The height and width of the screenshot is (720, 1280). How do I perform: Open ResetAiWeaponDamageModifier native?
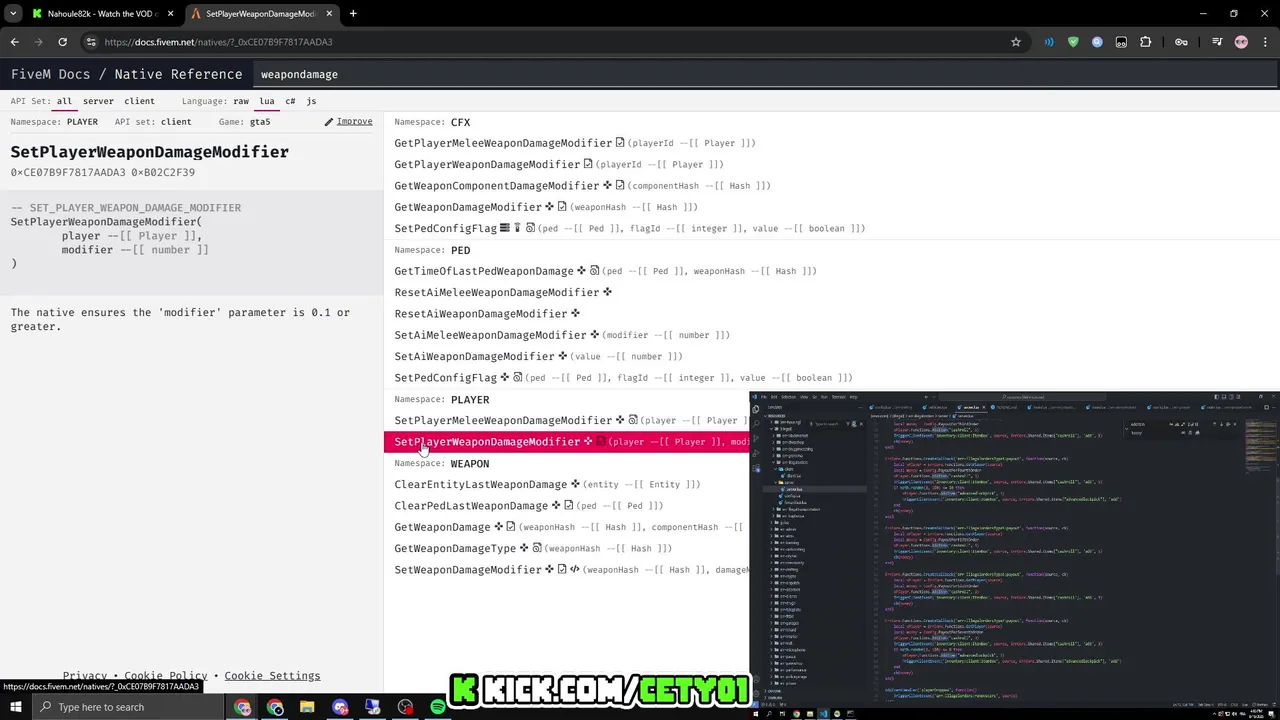(481, 313)
